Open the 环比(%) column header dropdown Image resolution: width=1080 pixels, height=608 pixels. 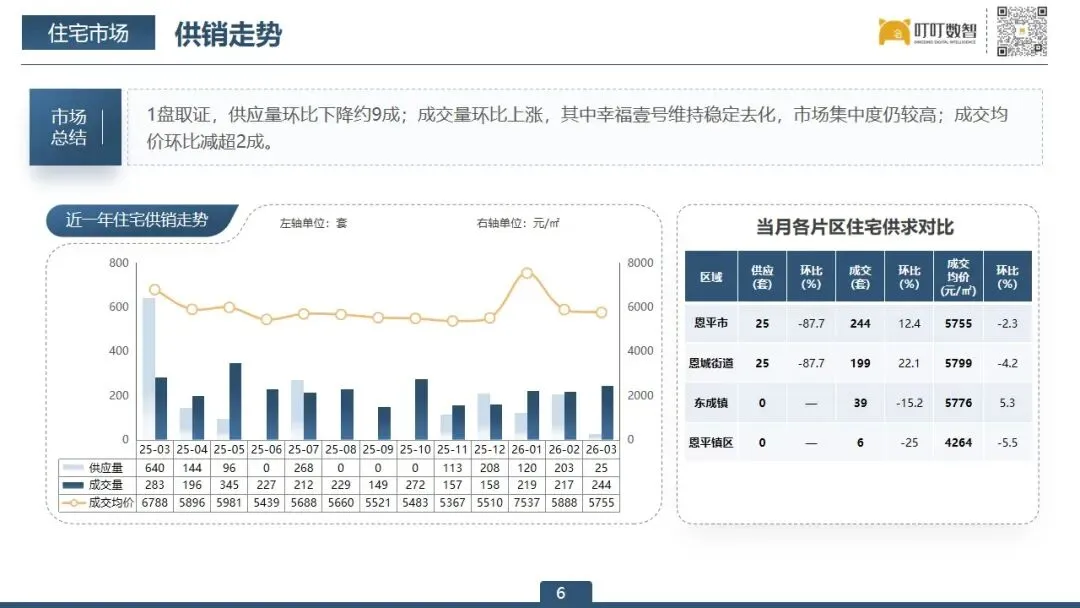click(810, 277)
